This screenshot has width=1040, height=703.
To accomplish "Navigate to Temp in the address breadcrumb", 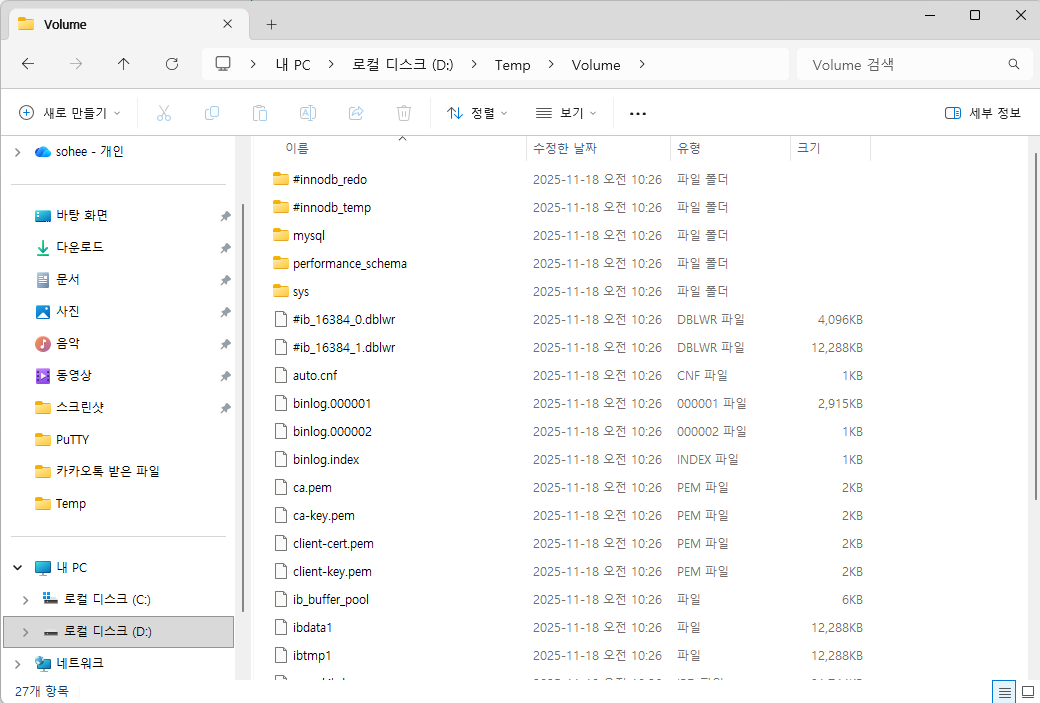I will tap(512, 65).
